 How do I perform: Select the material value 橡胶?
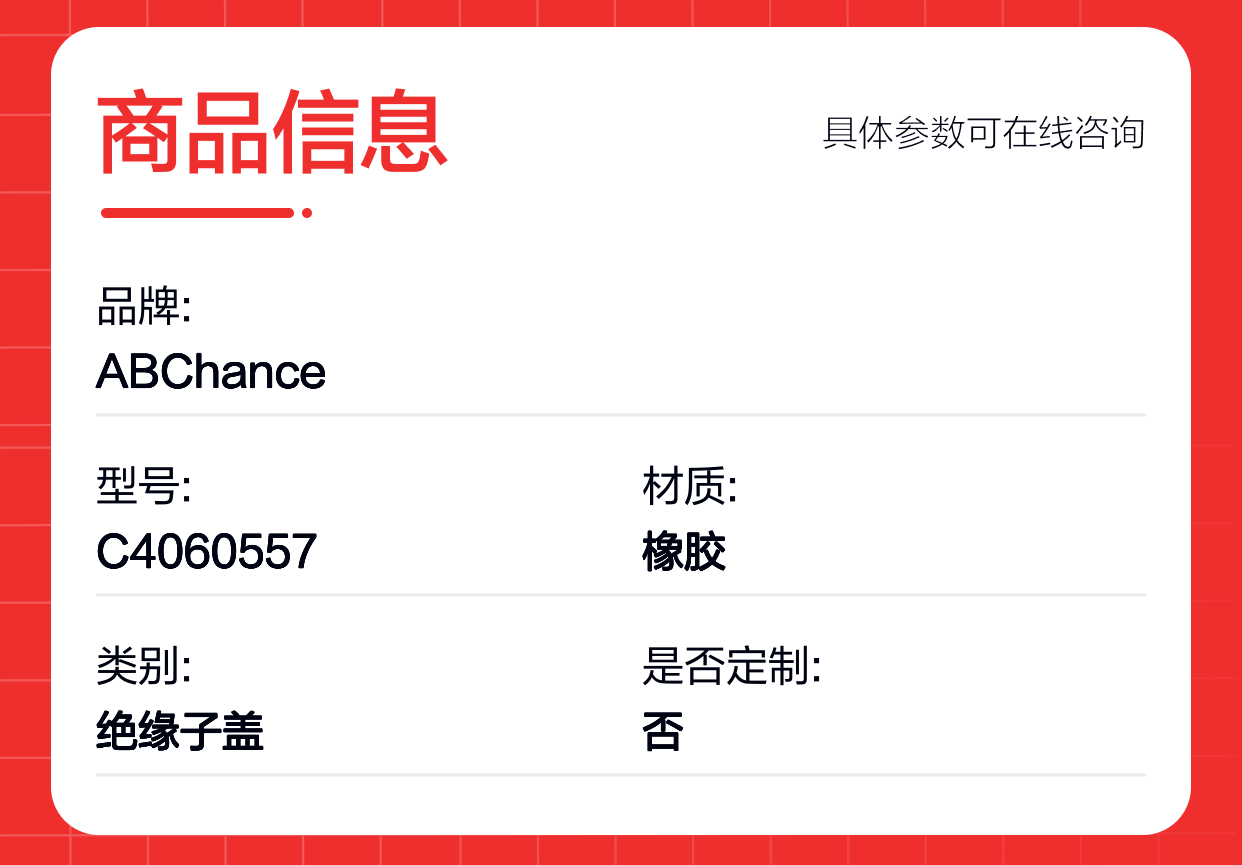tap(684, 552)
